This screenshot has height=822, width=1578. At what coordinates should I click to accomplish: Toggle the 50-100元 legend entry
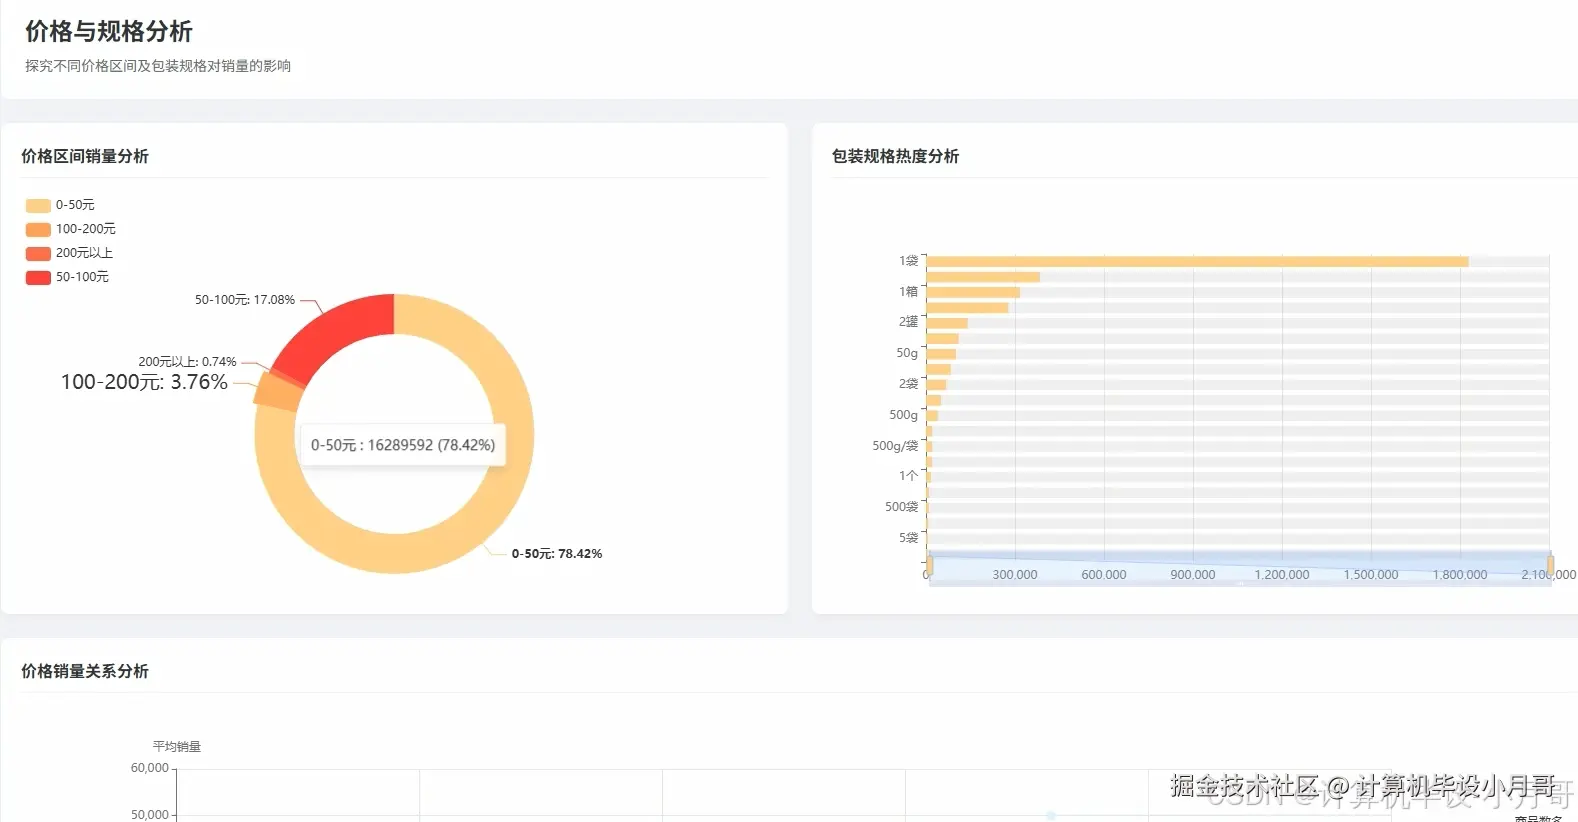click(67, 277)
